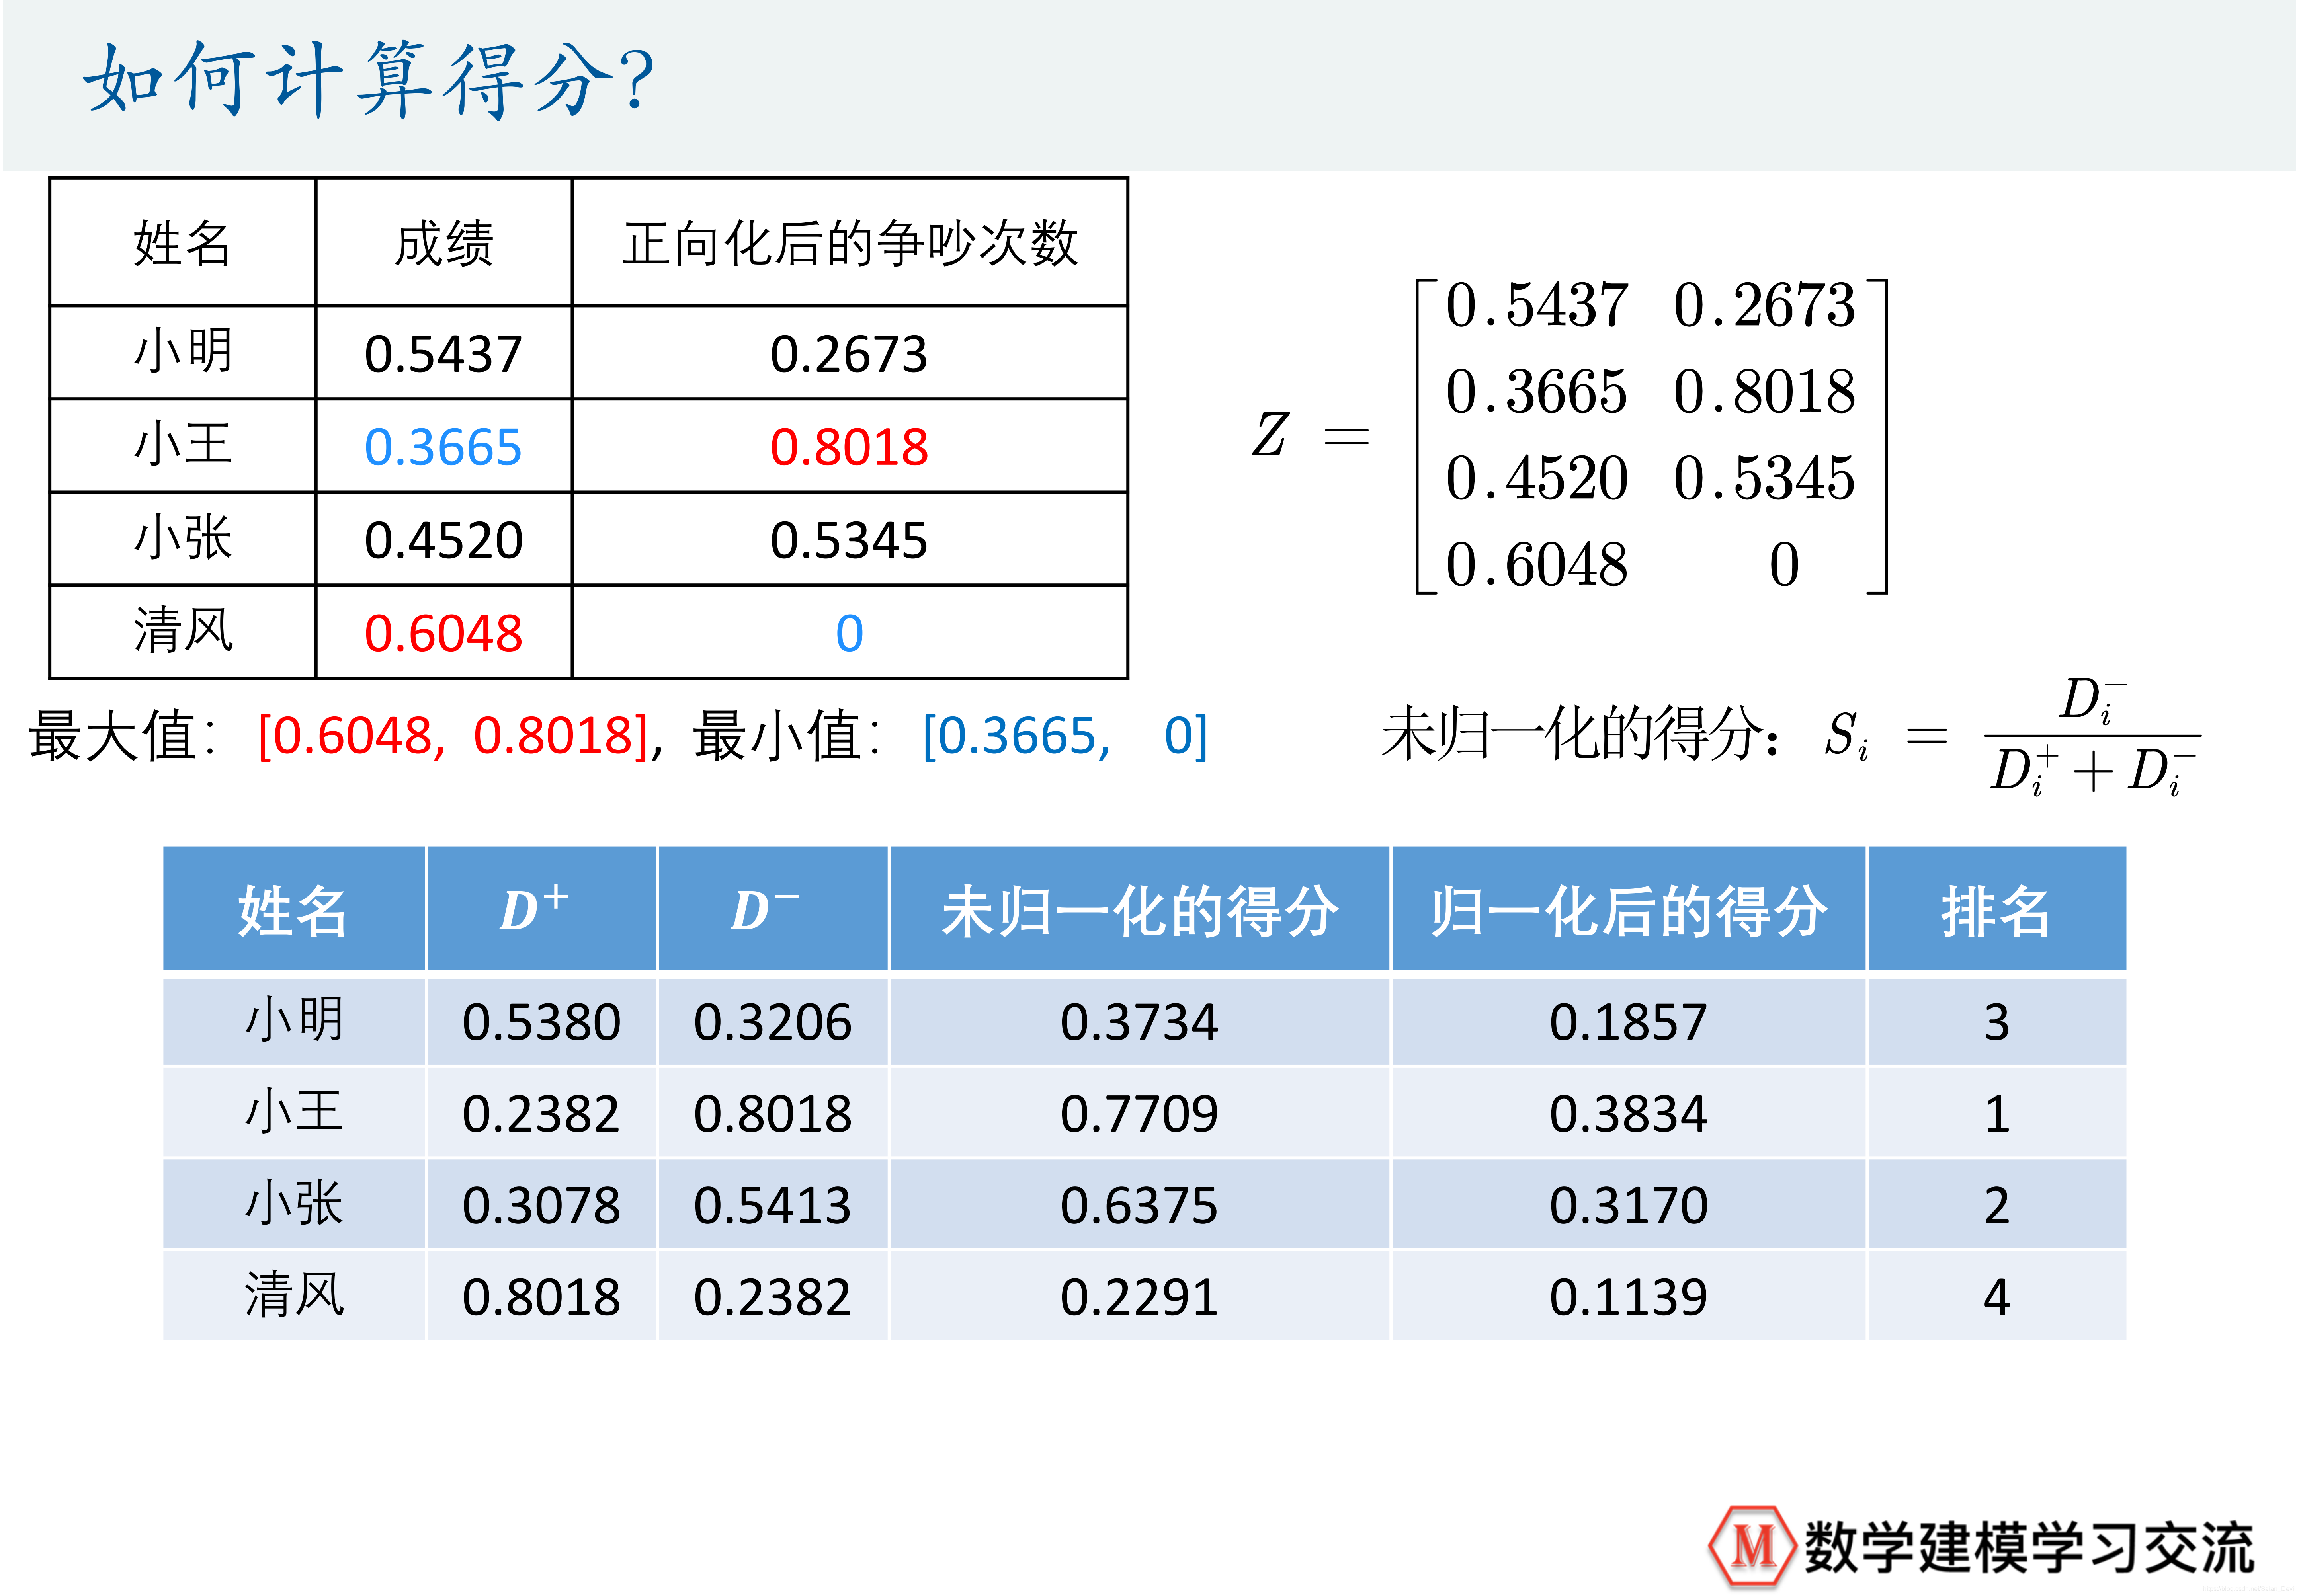The image size is (2299, 1596).
Task: Click 0.3665 inside matrix Z
Action: tap(1537, 391)
